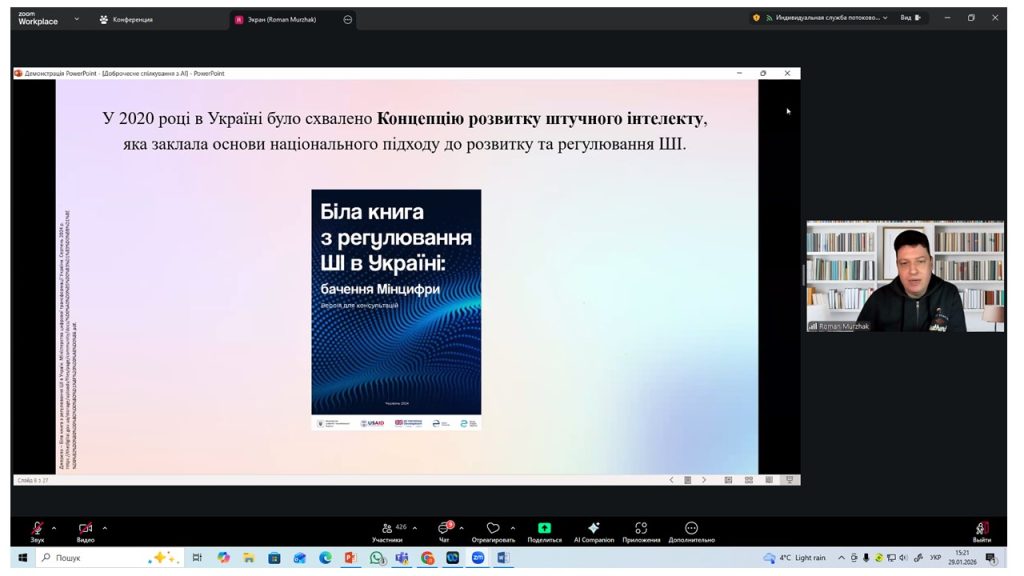This screenshot has width=1024, height=576.
Task: Click the Windows taskbar search box
Action: click(x=90, y=558)
